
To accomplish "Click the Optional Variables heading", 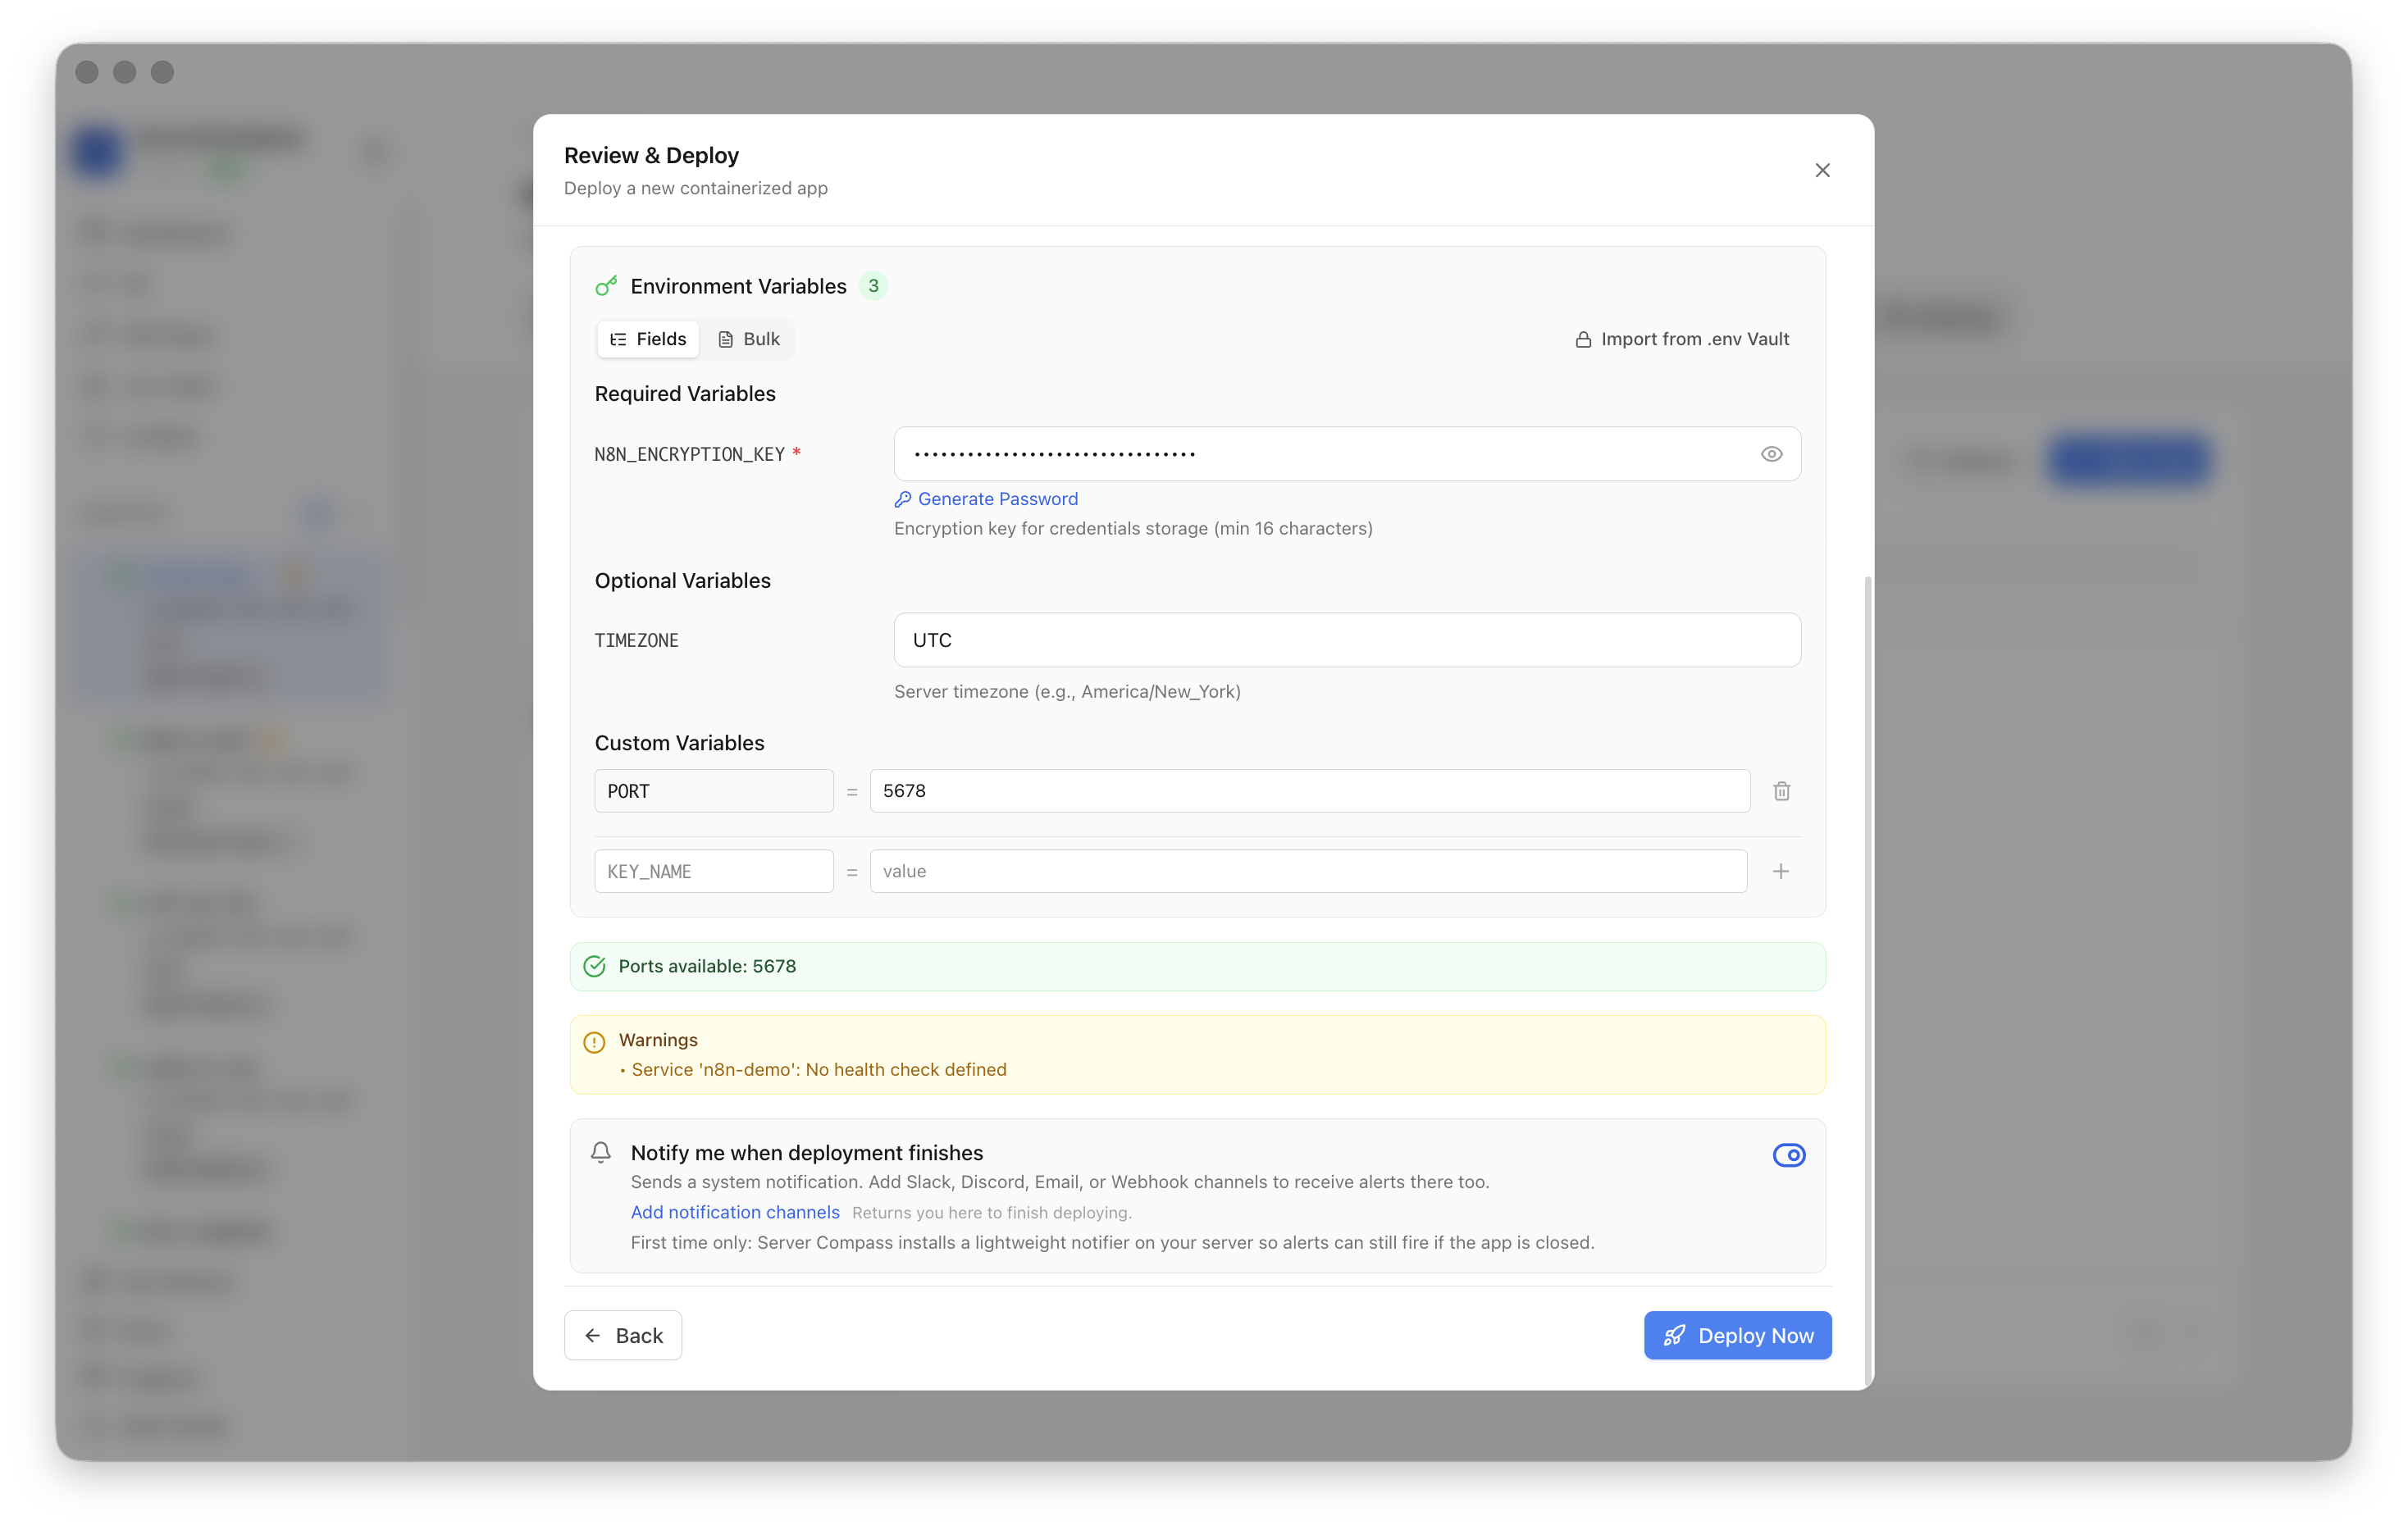I will [x=683, y=581].
